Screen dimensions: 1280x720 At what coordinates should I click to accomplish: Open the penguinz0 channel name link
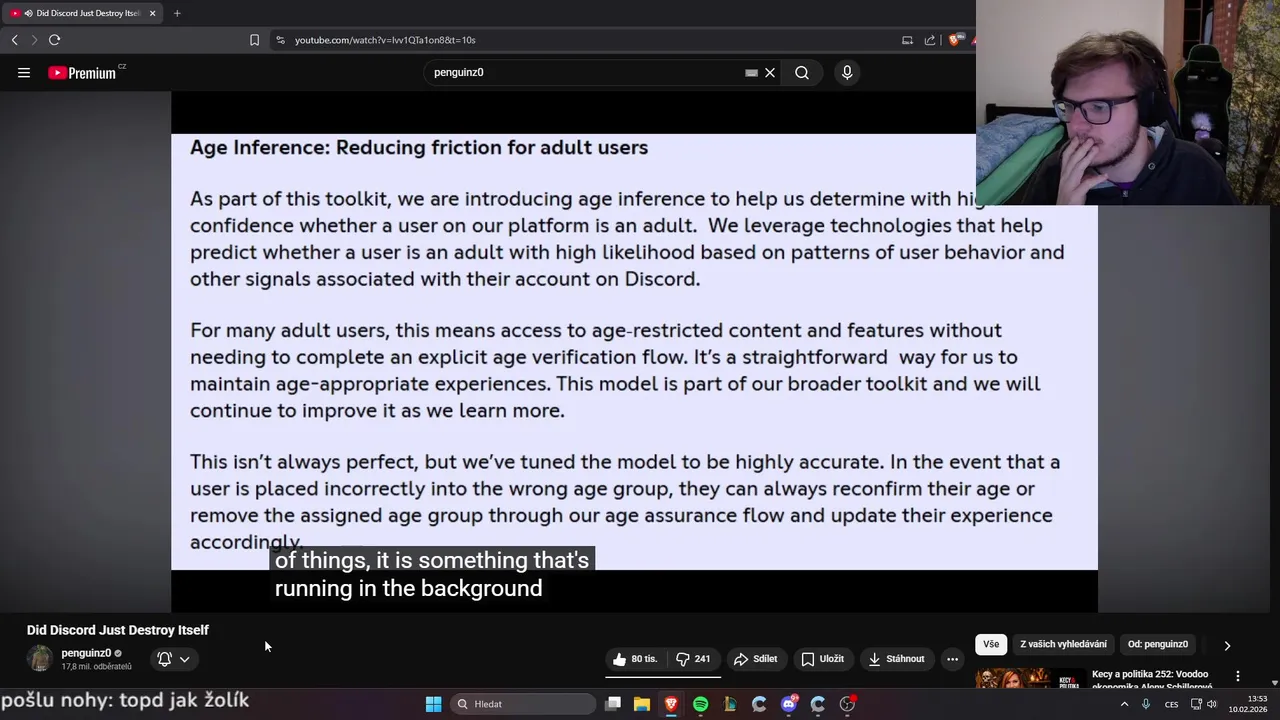click(86, 653)
